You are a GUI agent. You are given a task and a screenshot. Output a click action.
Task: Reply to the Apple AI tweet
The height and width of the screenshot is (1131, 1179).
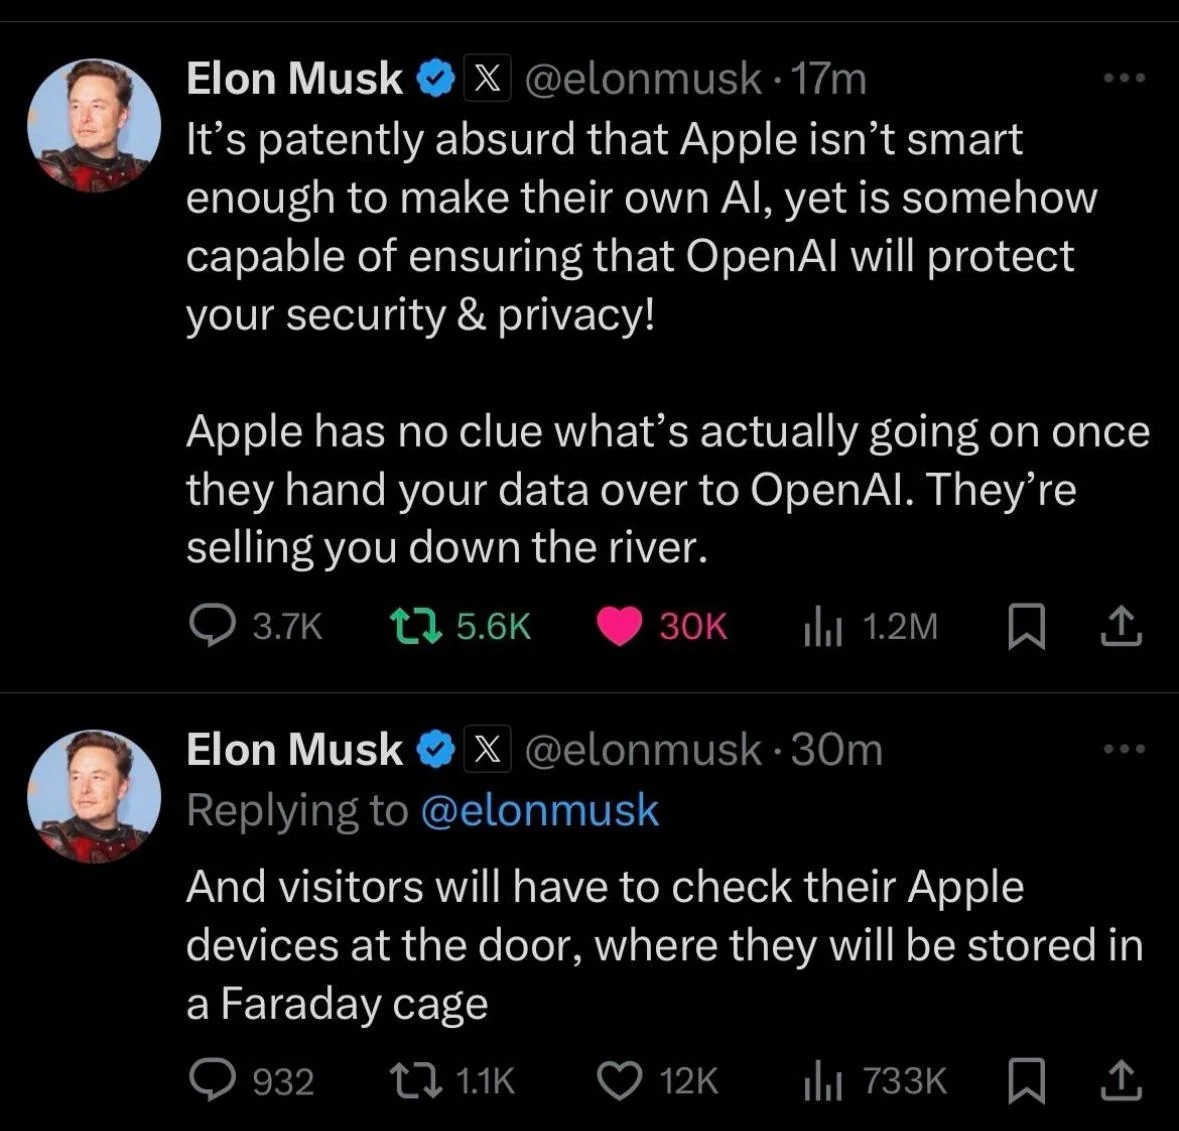210,626
